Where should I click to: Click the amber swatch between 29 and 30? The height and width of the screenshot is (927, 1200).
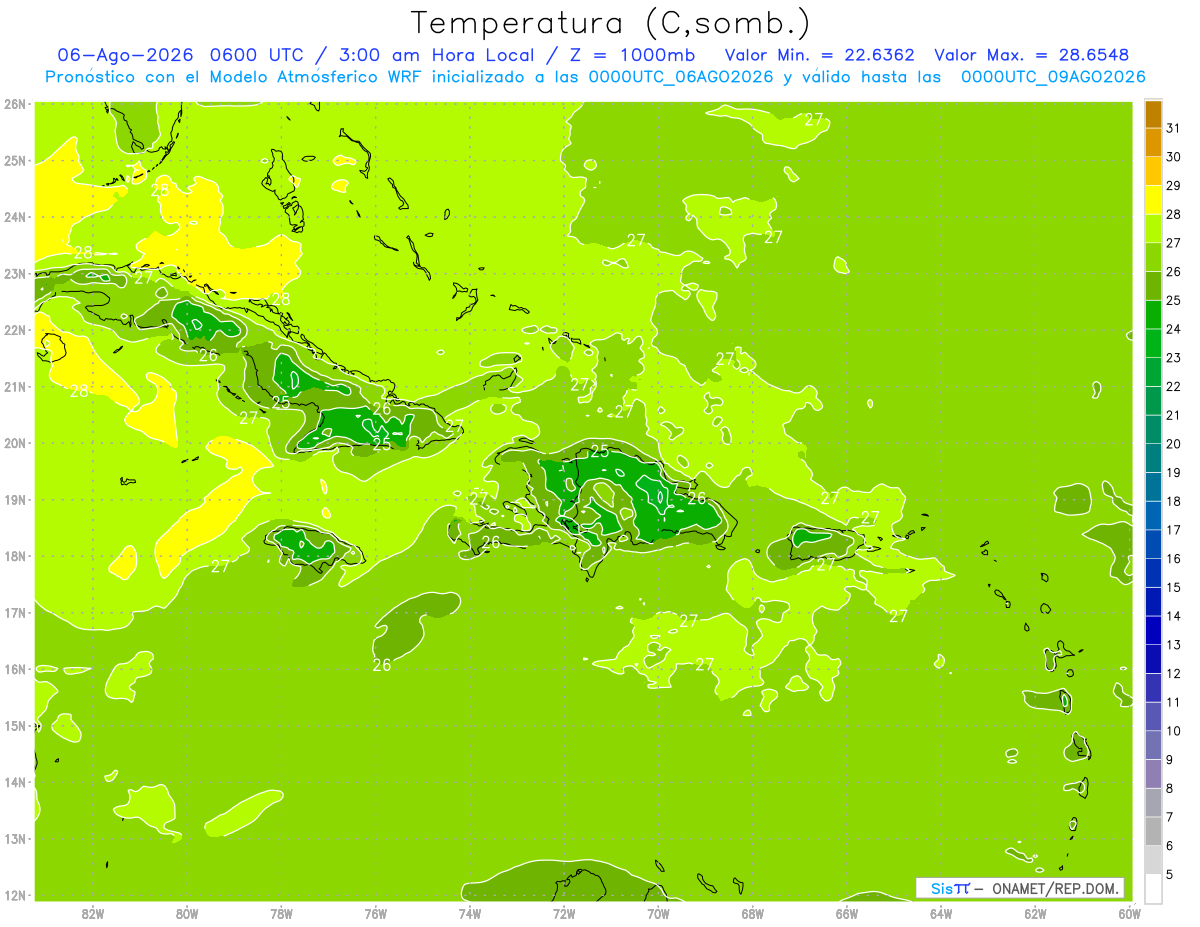[1153, 171]
